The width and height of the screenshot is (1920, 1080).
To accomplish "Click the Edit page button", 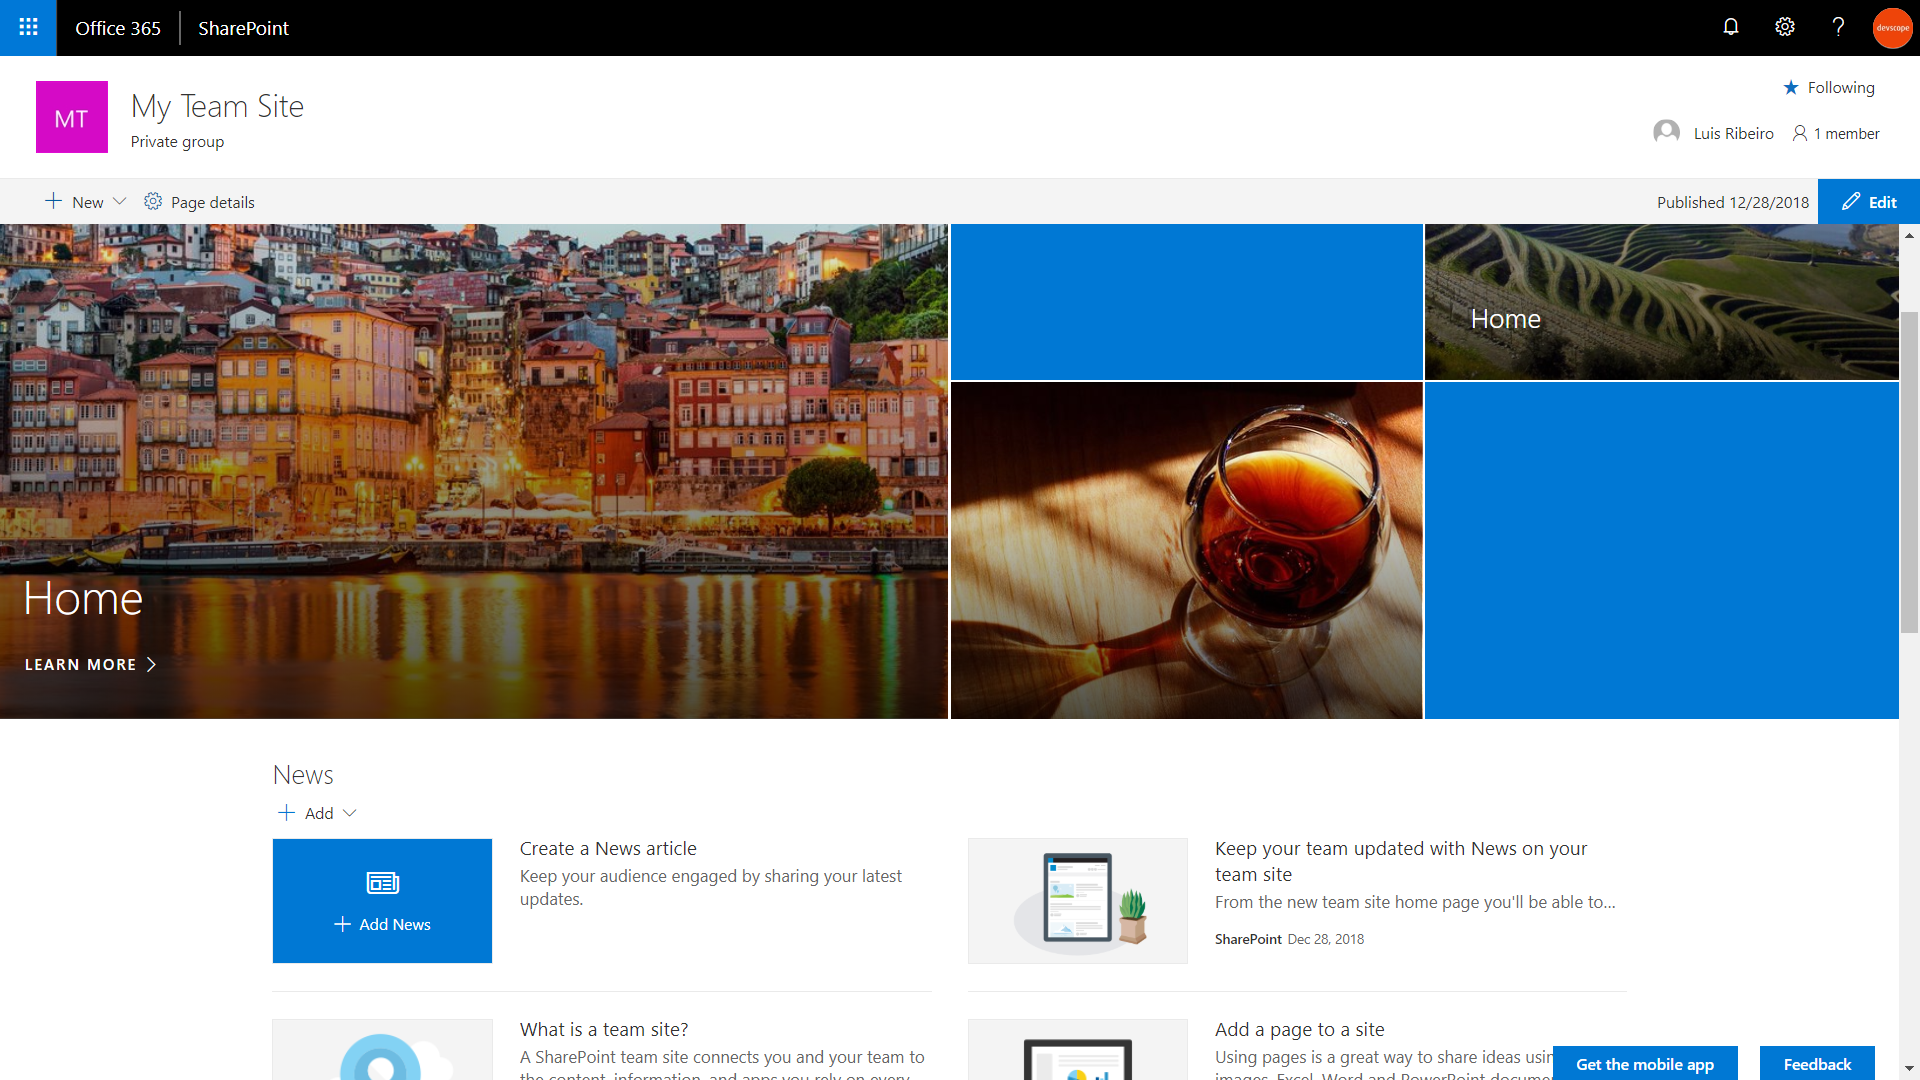I will [1869, 202].
